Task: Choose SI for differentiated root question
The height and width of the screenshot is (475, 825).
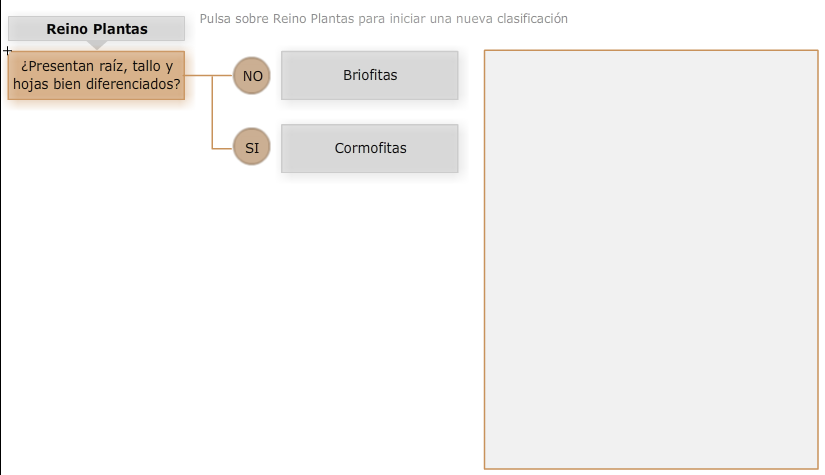Action: pos(252,148)
